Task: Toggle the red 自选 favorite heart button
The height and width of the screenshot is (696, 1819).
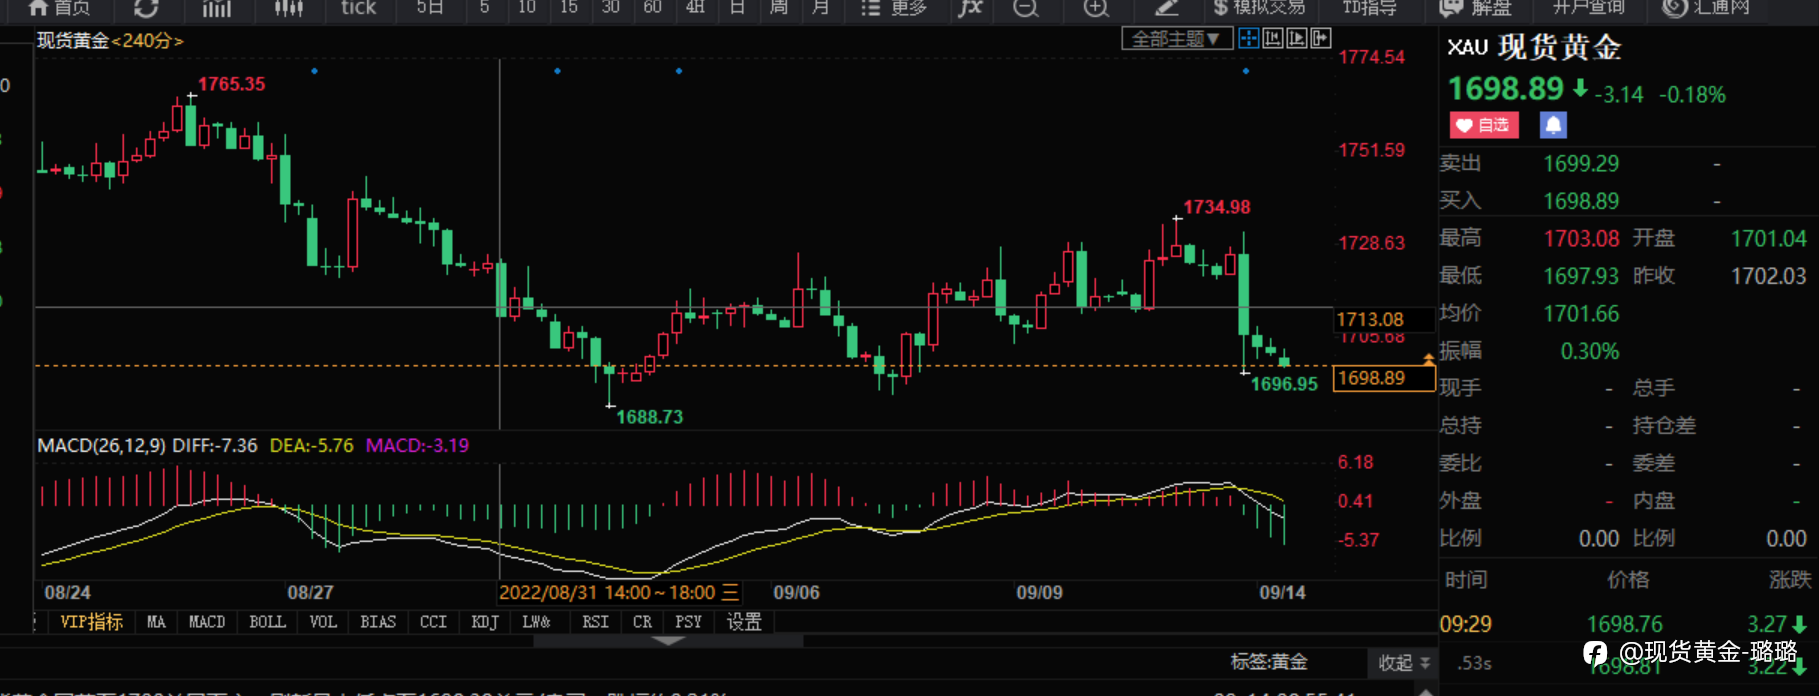Action: click(x=1484, y=125)
